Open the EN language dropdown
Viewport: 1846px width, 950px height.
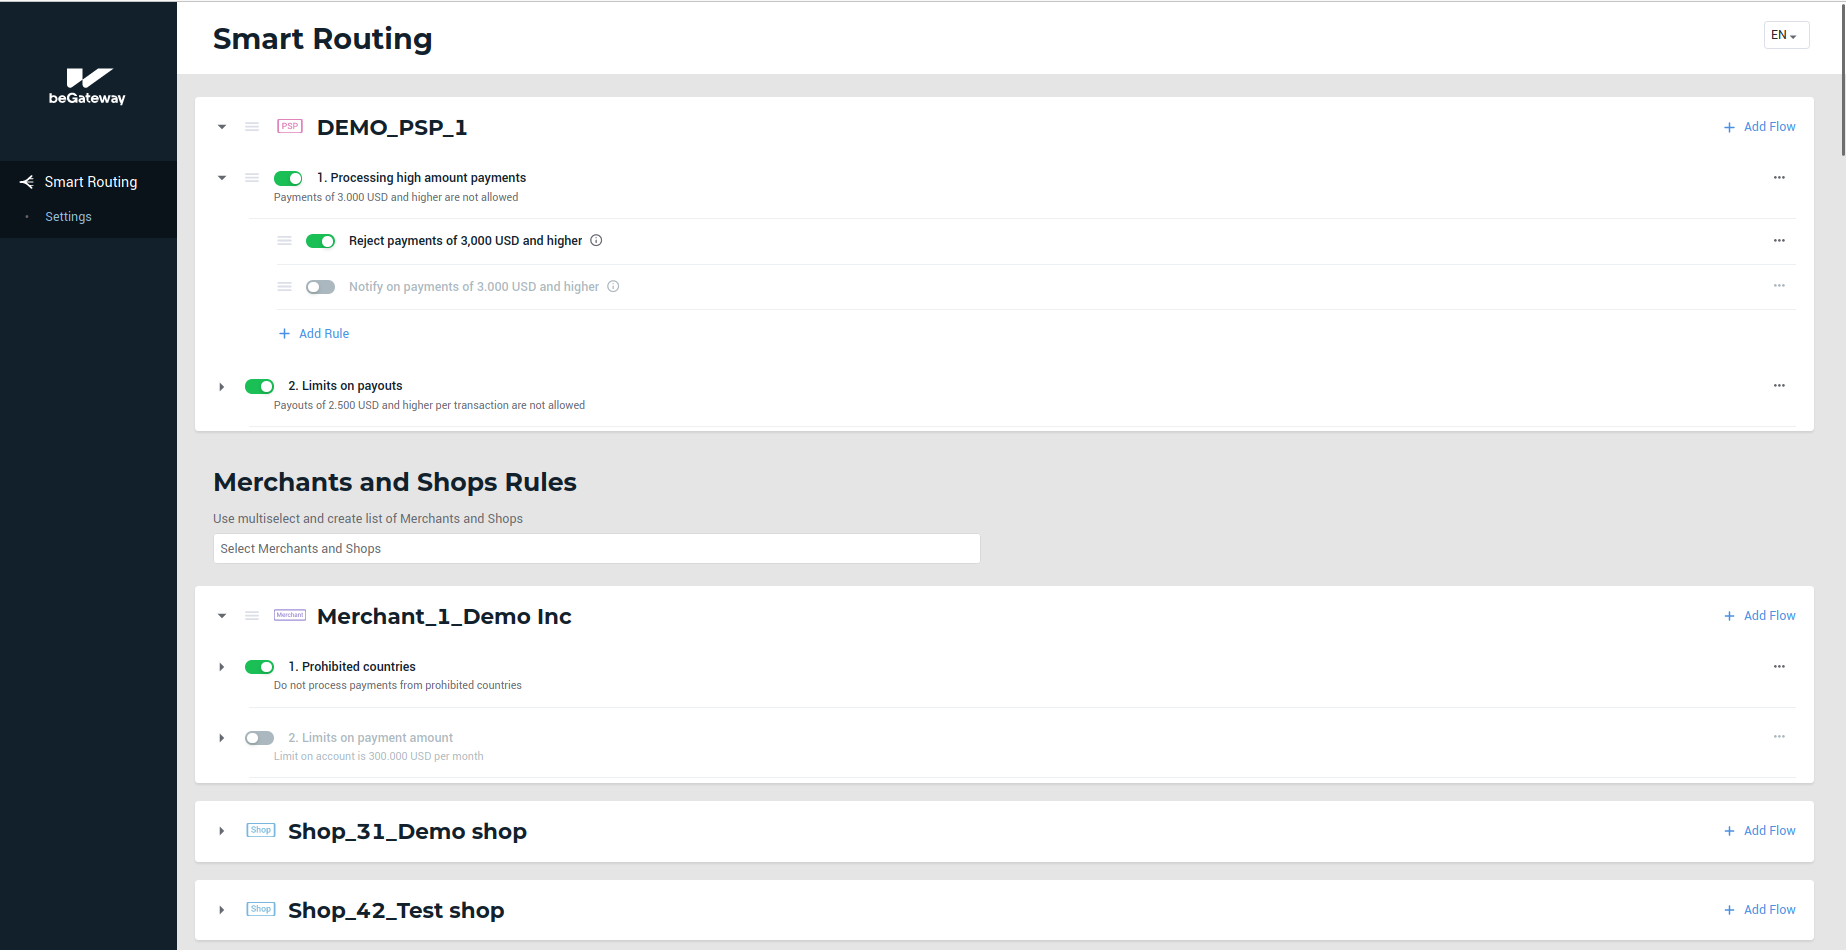pyautogui.click(x=1785, y=35)
